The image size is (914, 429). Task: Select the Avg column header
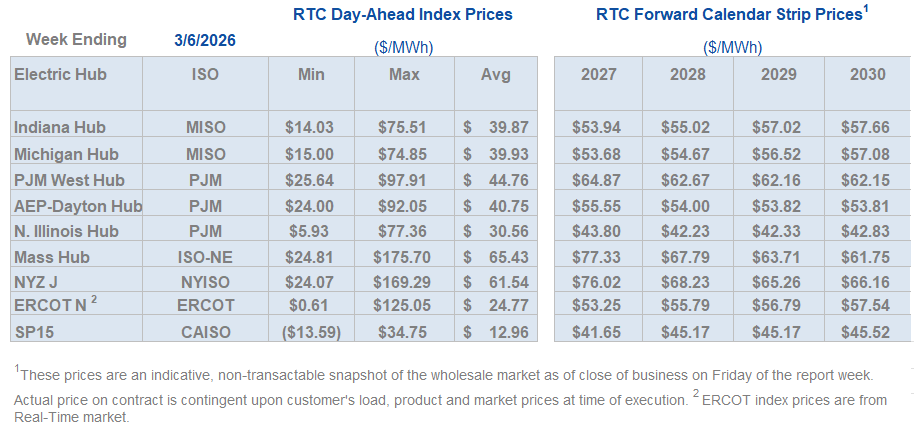(x=495, y=74)
